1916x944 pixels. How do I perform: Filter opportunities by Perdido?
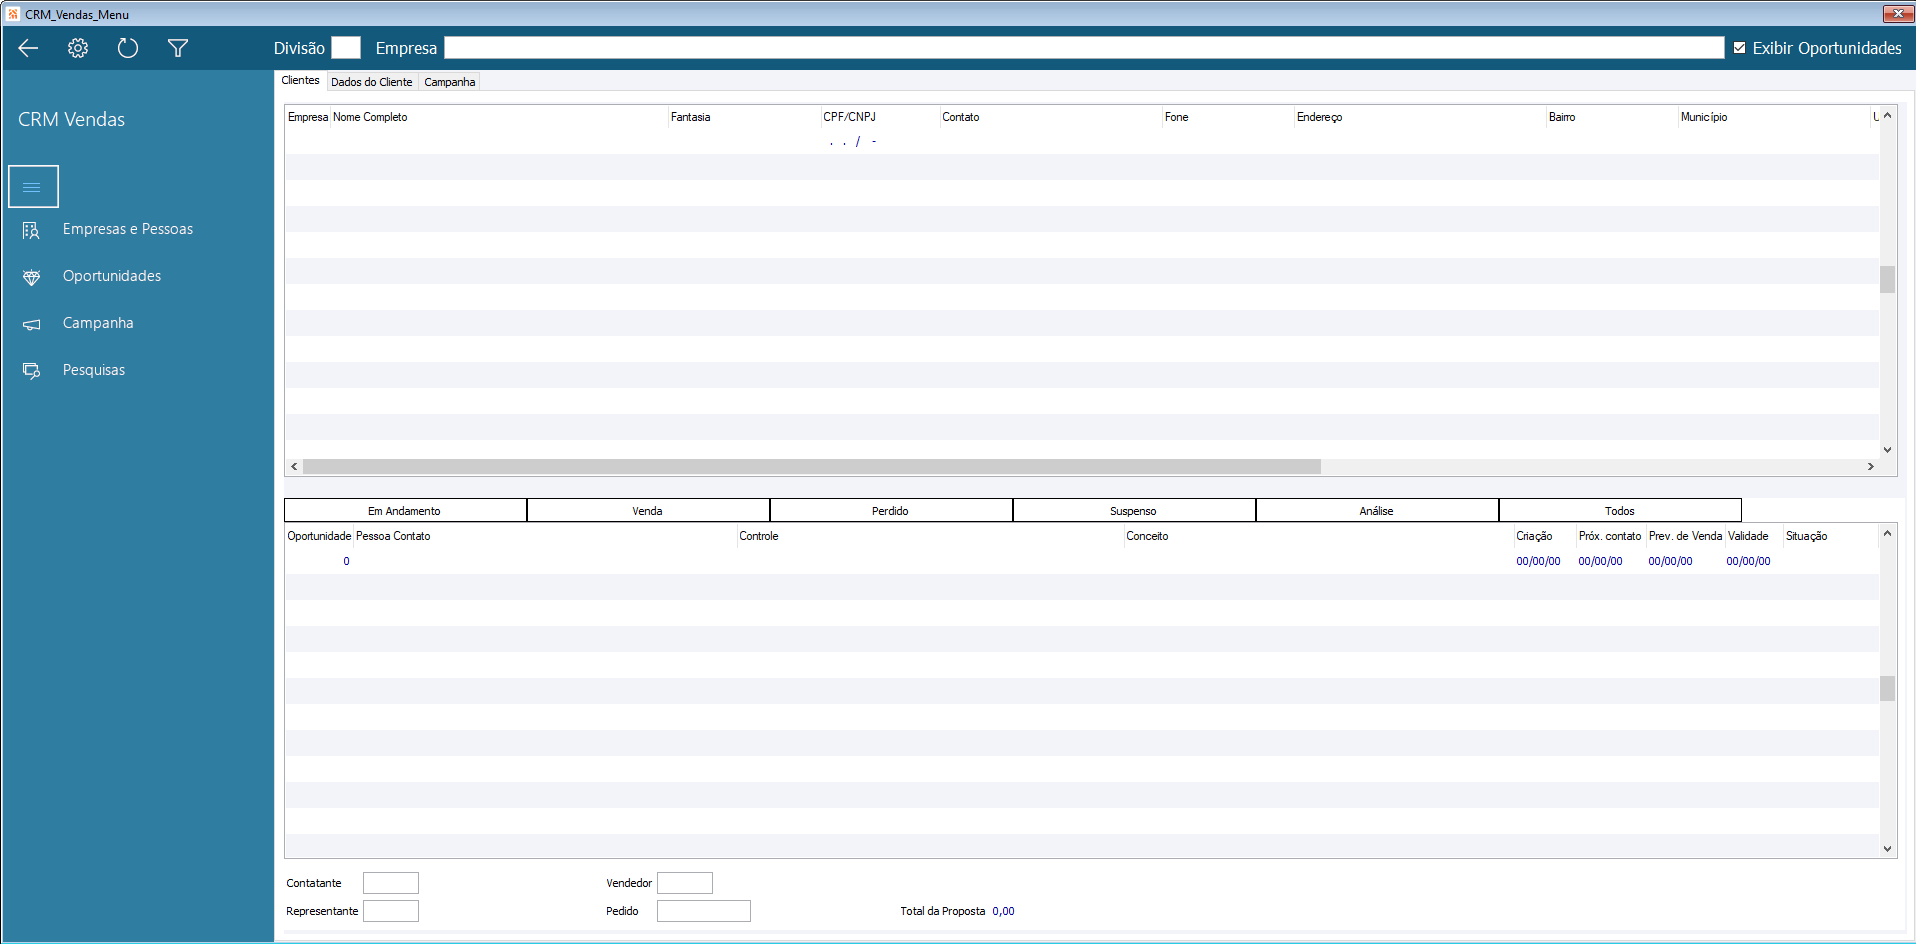[891, 511]
